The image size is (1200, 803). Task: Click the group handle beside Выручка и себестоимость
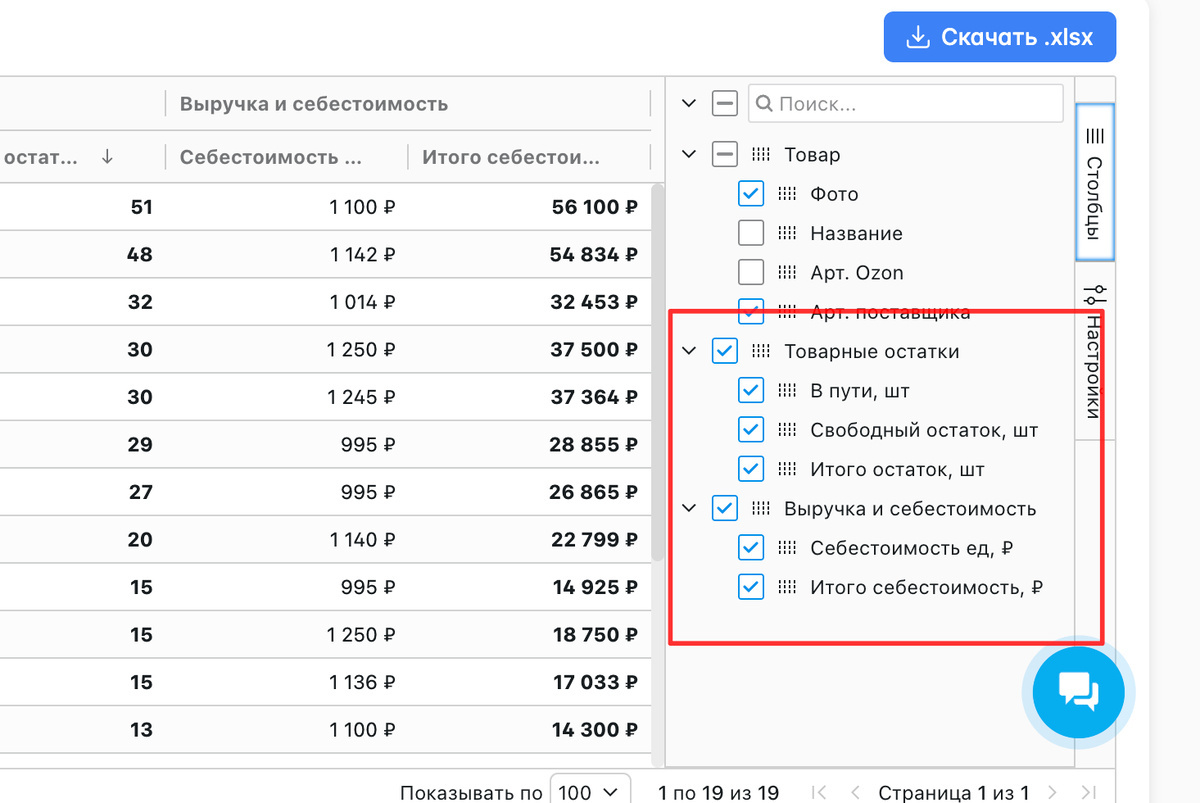pyautogui.click(x=761, y=509)
